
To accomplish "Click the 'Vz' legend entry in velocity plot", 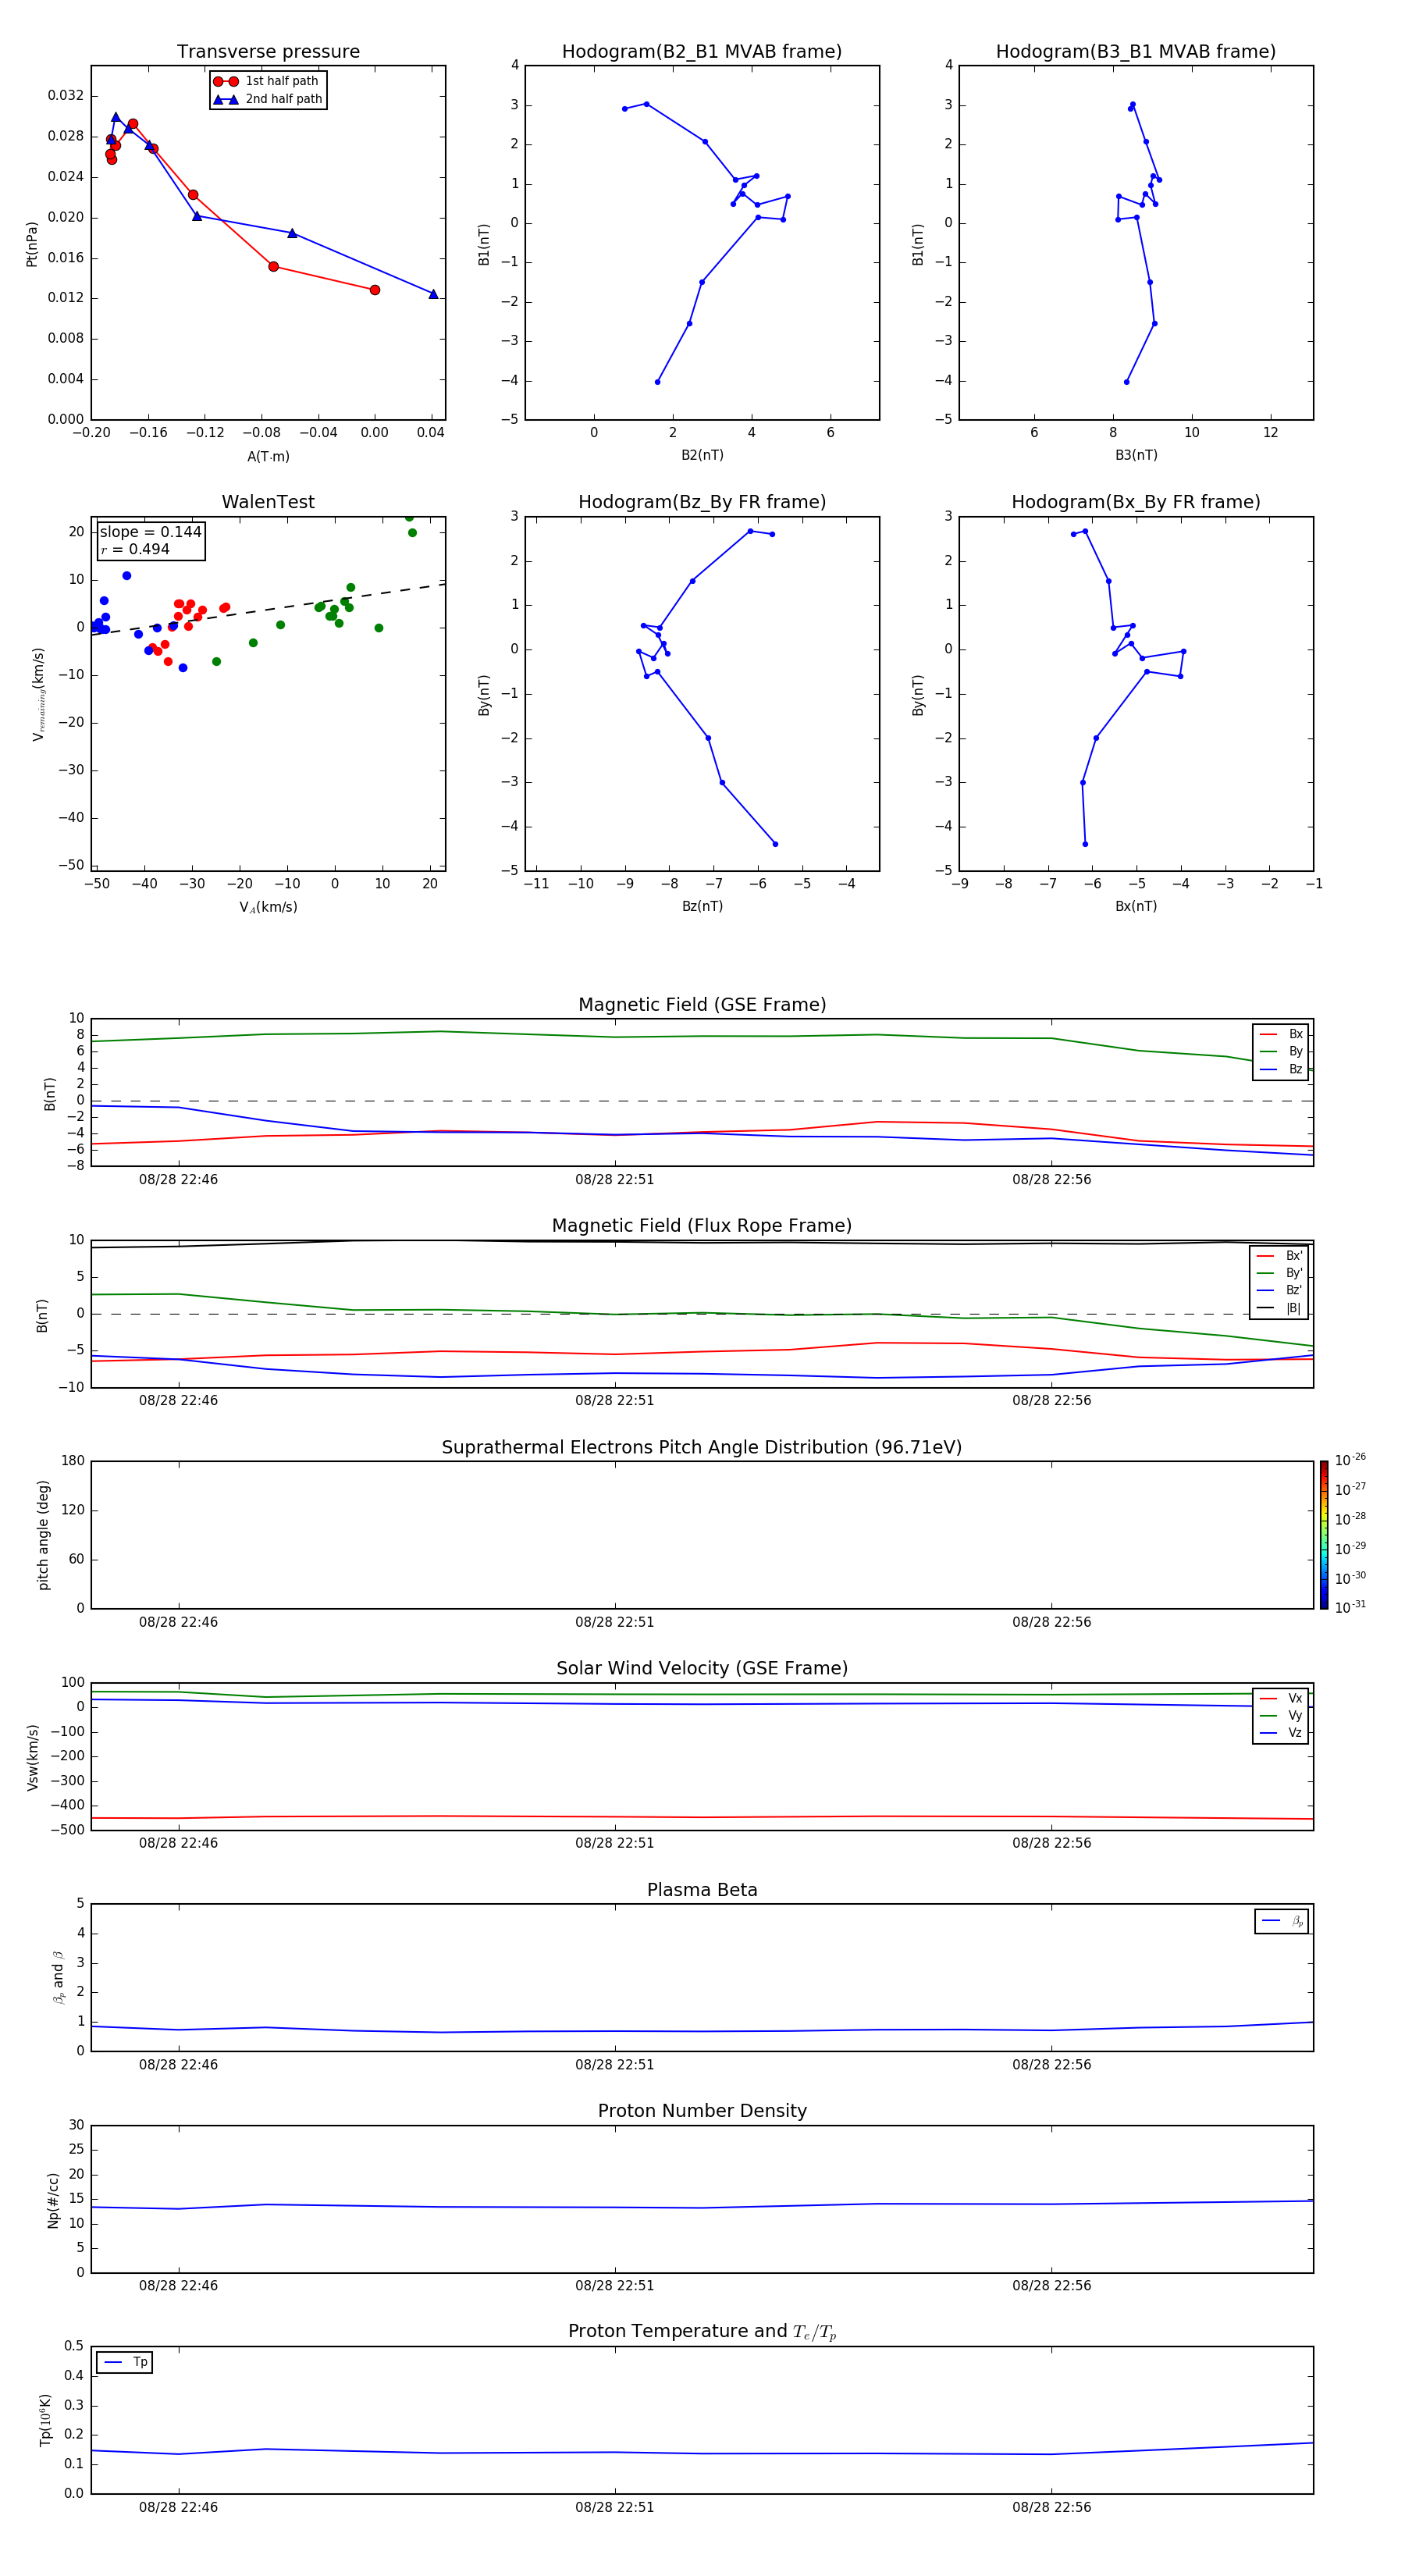I will tap(1281, 1733).
